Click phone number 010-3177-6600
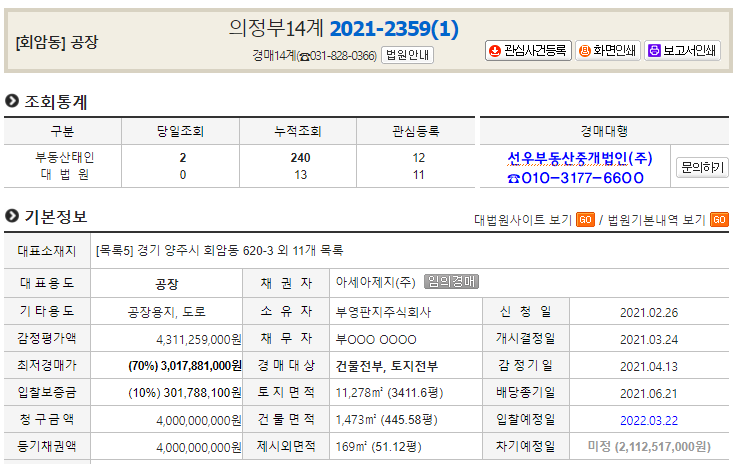This screenshot has width=736, height=464. 583,178
